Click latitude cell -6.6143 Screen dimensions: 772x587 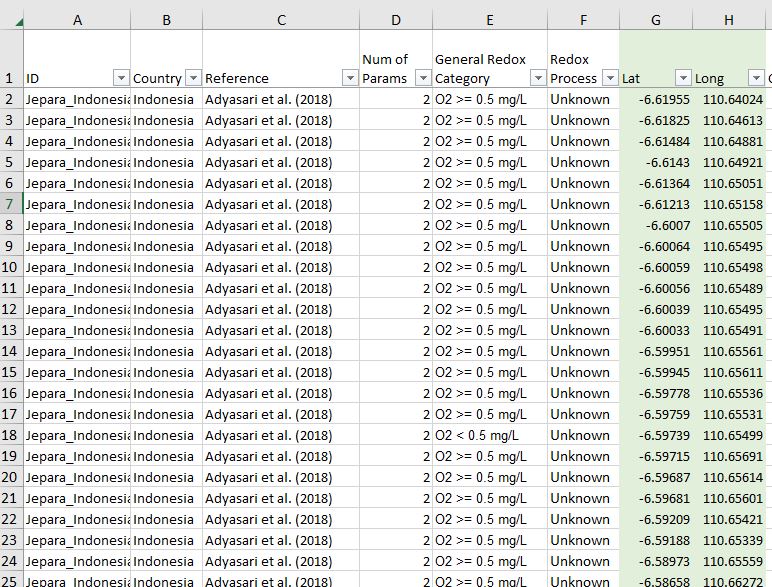pos(656,163)
